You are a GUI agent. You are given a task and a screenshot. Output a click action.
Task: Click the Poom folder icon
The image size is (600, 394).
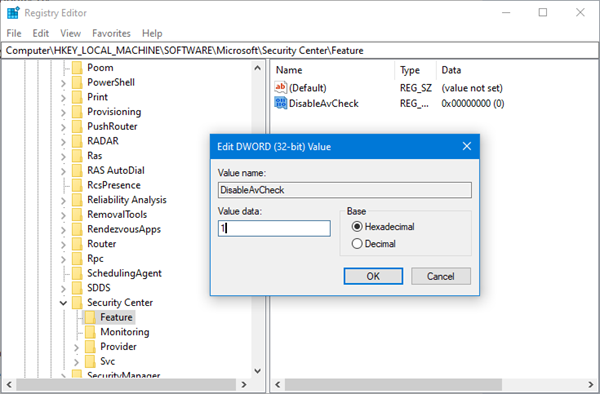77,68
